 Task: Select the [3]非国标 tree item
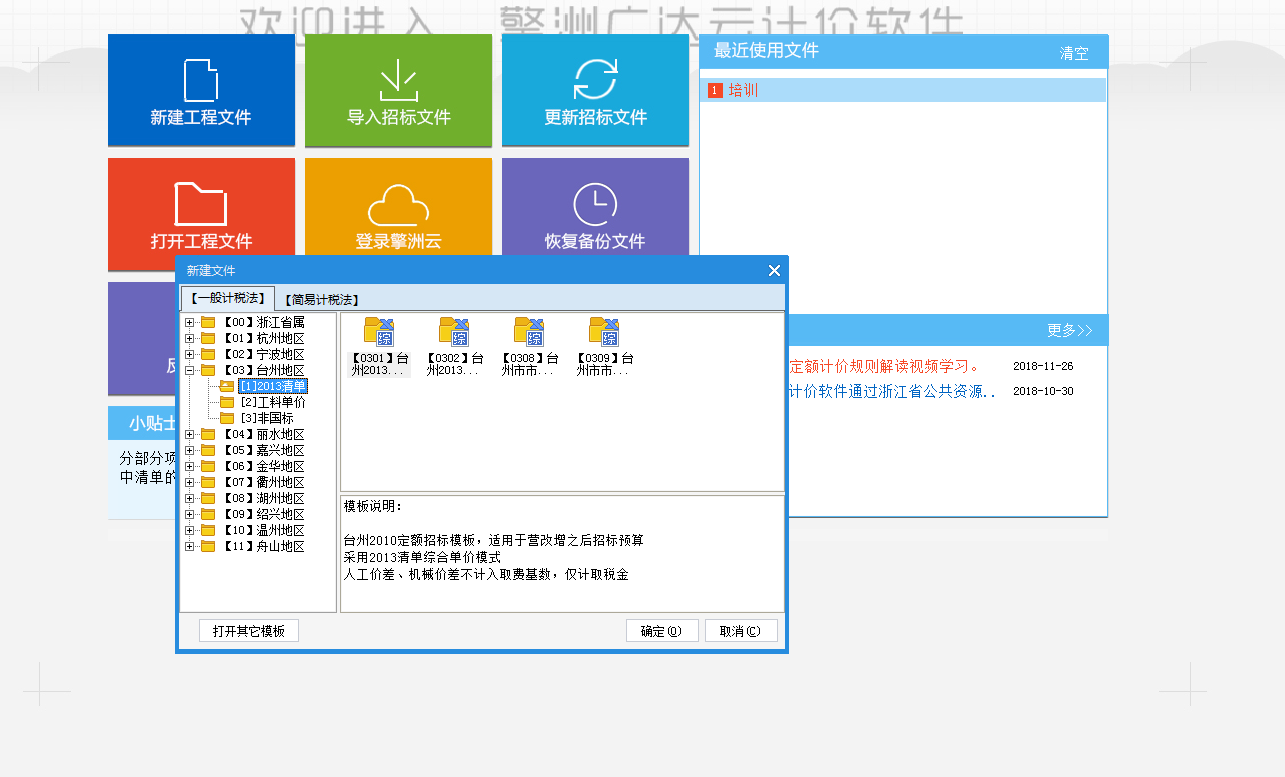tap(266, 418)
